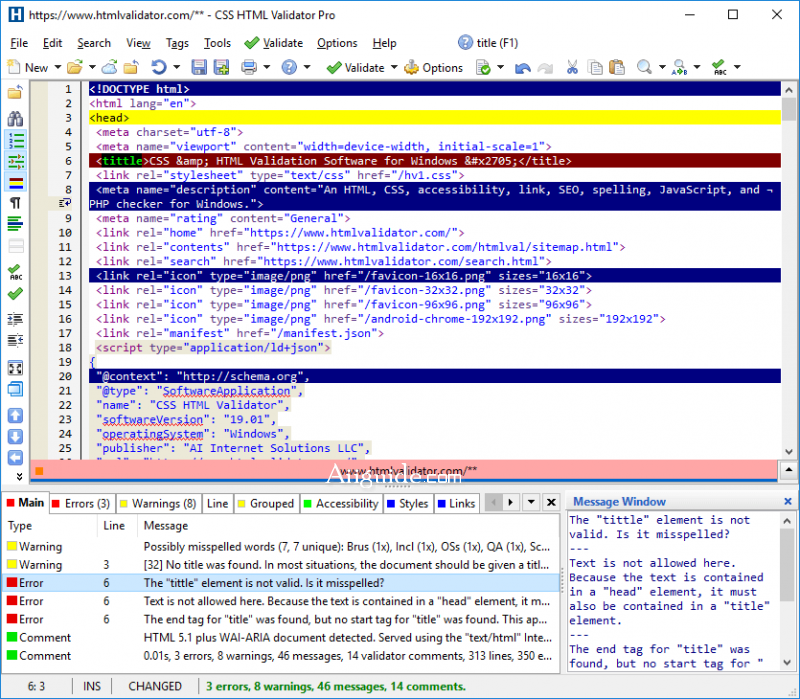Click the Save As floppy-plus icon
The image size is (800, 699).
coord(221,67)
